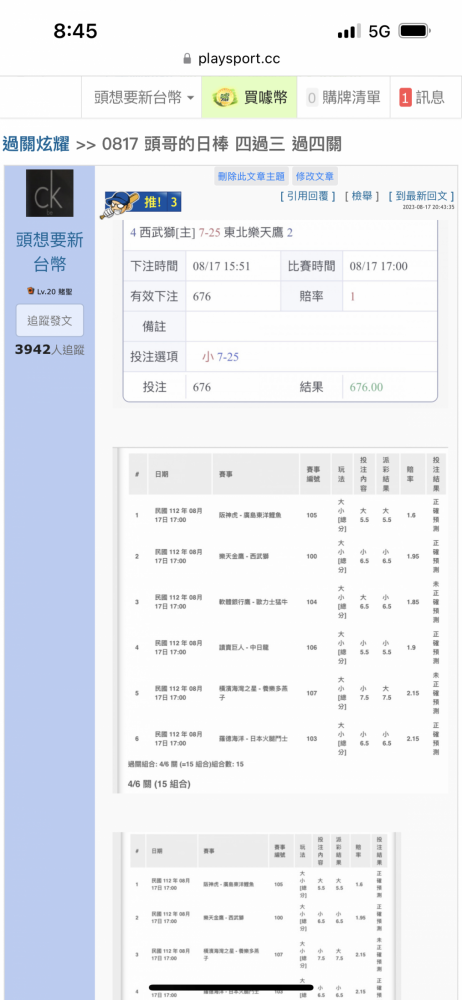The image size is (462, 1000).
Task: Tap the 追蹤發文 follow button
Action: [50, 321]
